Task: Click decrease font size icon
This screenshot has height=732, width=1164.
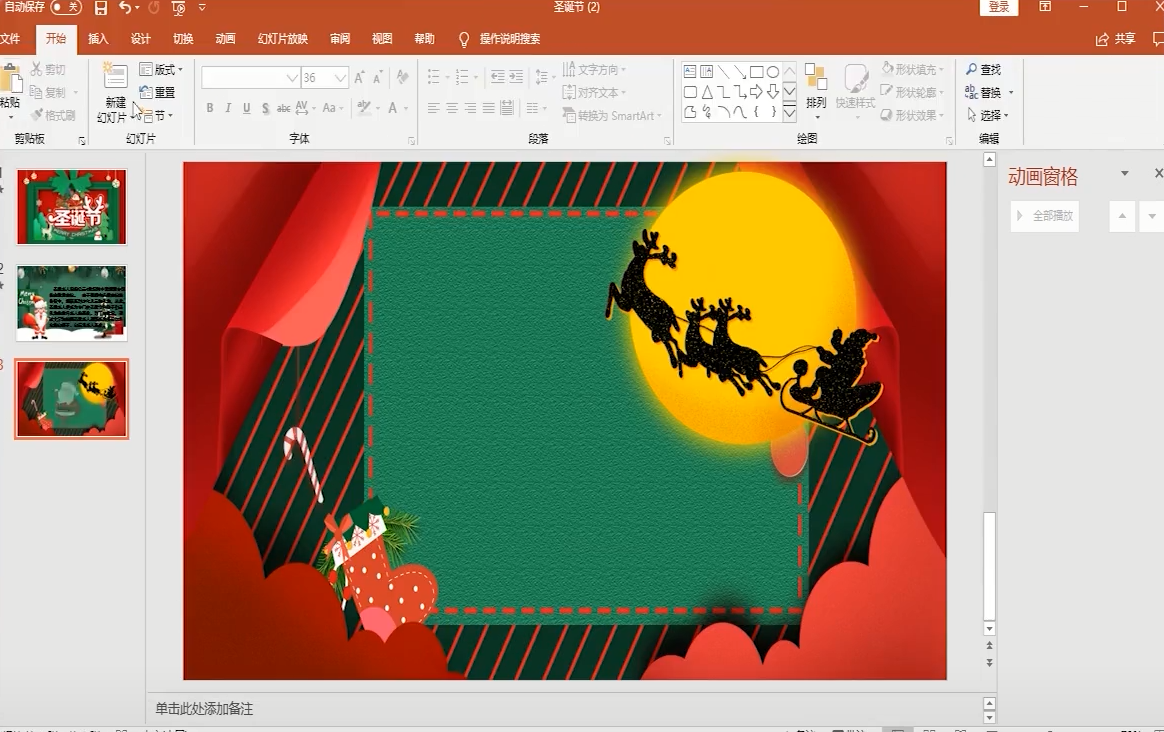Action: (x=377, y=77)
